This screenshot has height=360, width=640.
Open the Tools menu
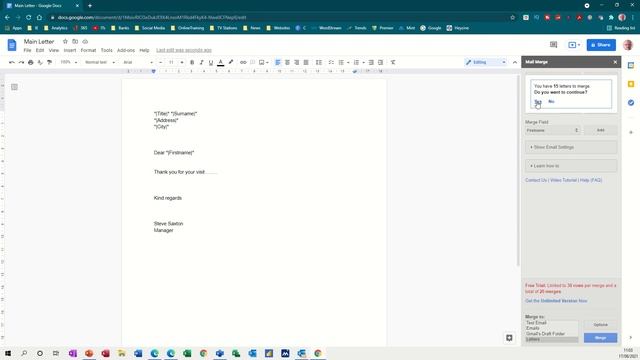(107, 50)
